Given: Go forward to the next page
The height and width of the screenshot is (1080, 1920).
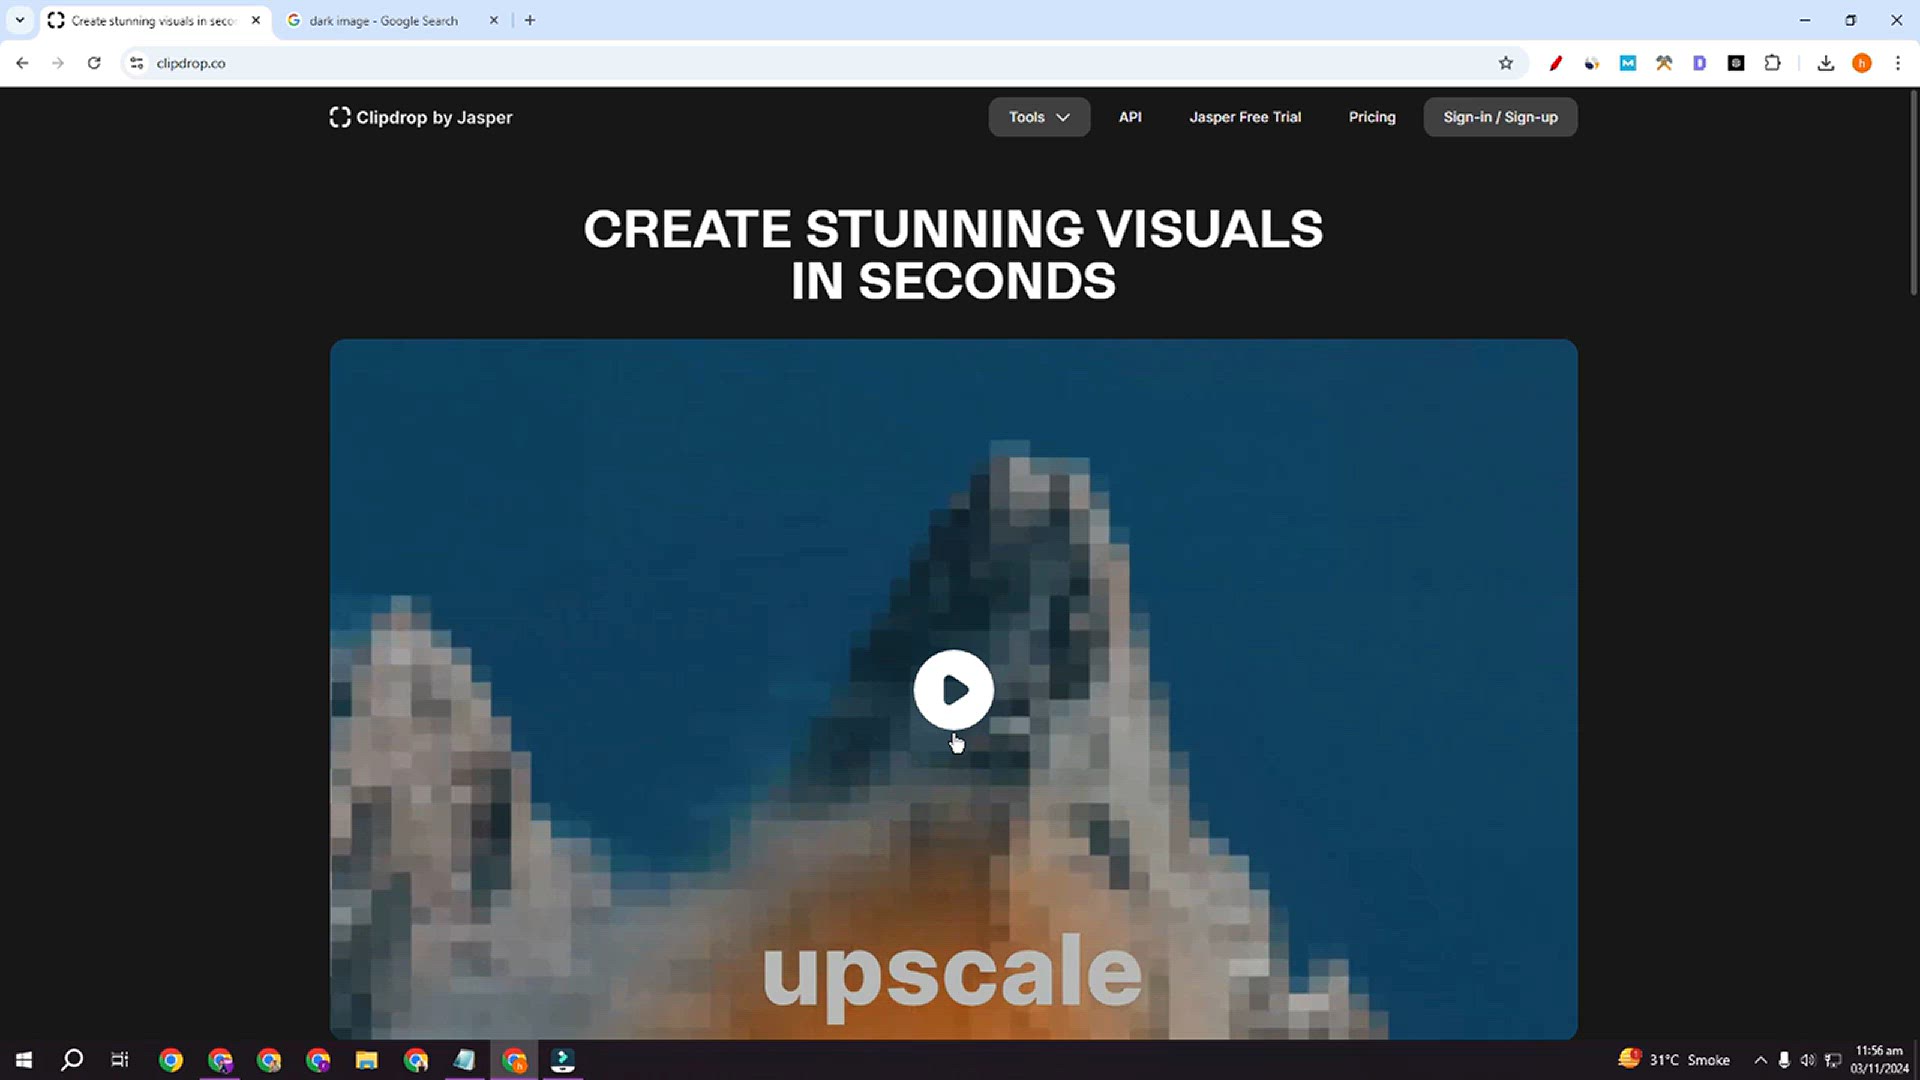Looking at the screenshot, I should 58,63.
